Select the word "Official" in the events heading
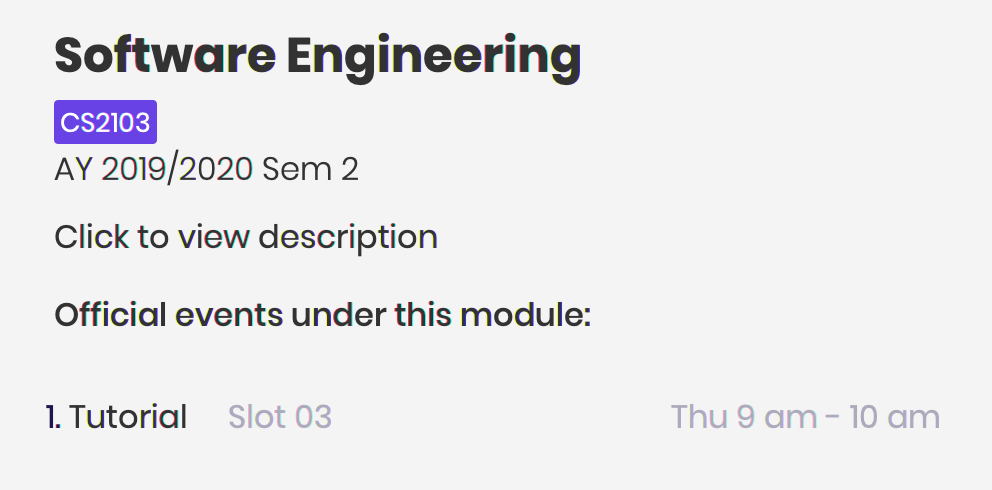The image size is (992, 490). coord(111,315)
